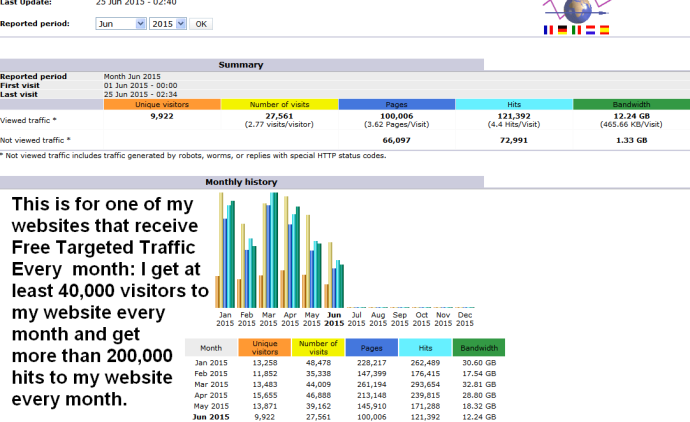The image size is (690, 422).
Task: Click the blue Pages header in Summary
Action: click(396, 104)
